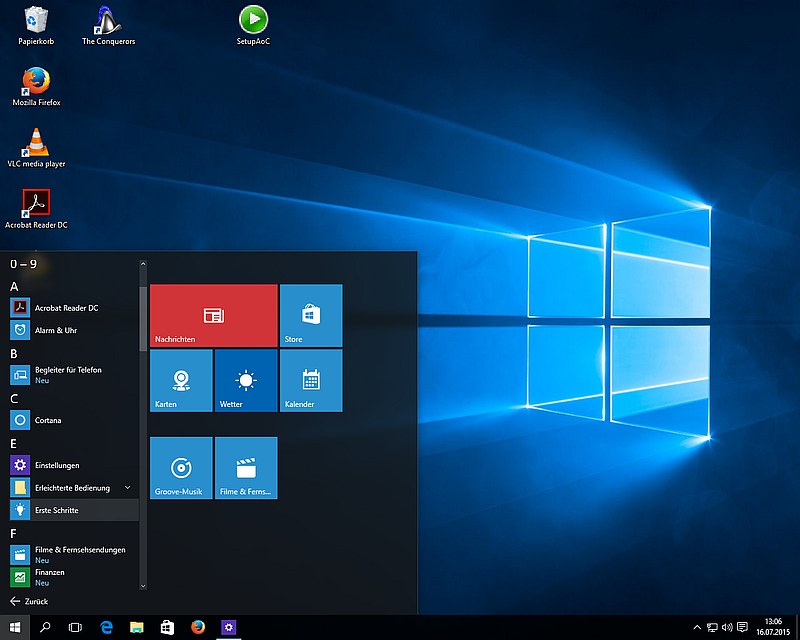The width and height of the screenshot is (800, 640).
Task: Click the F letter group header
Action: 14,533
